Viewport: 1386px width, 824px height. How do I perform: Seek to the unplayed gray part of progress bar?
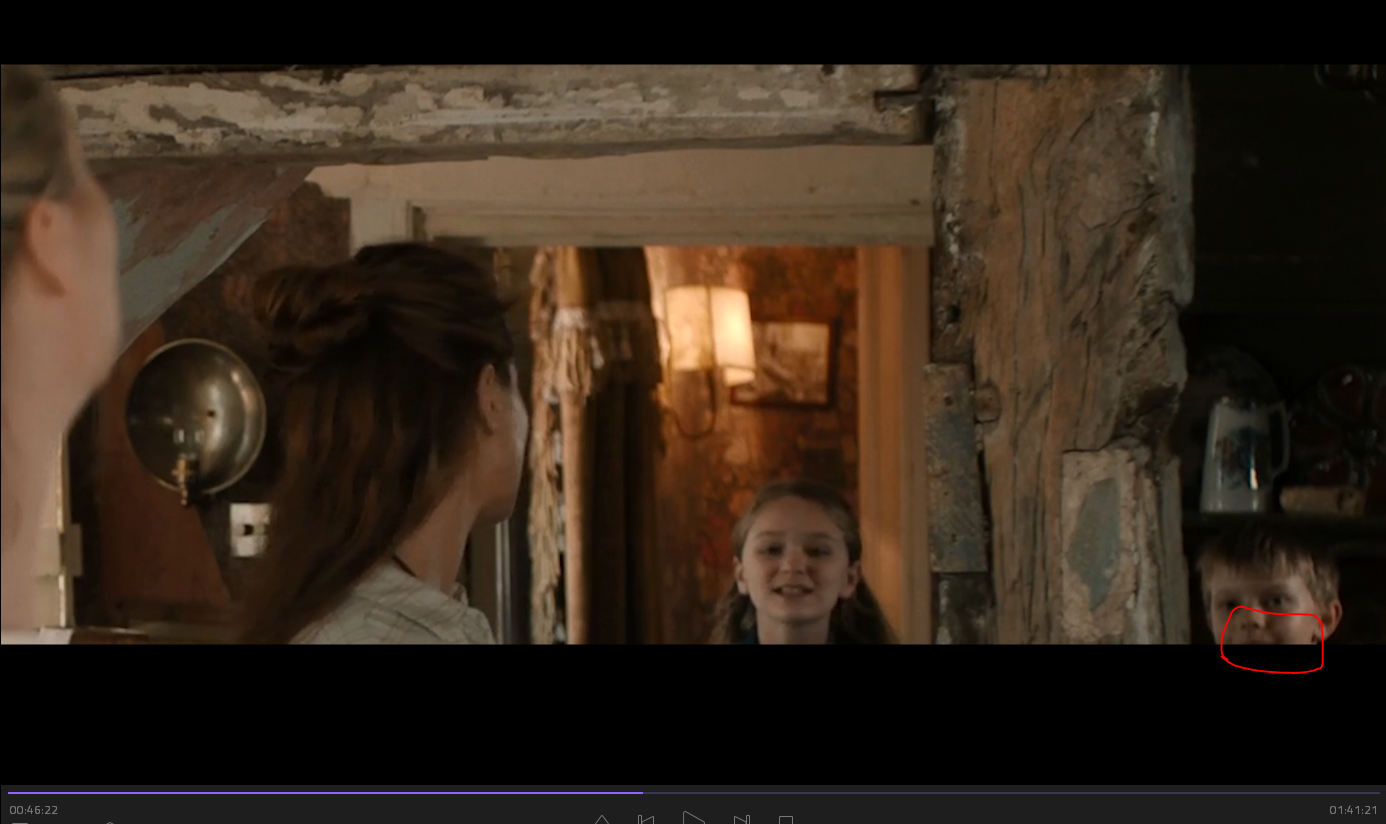coord(1000,793)
